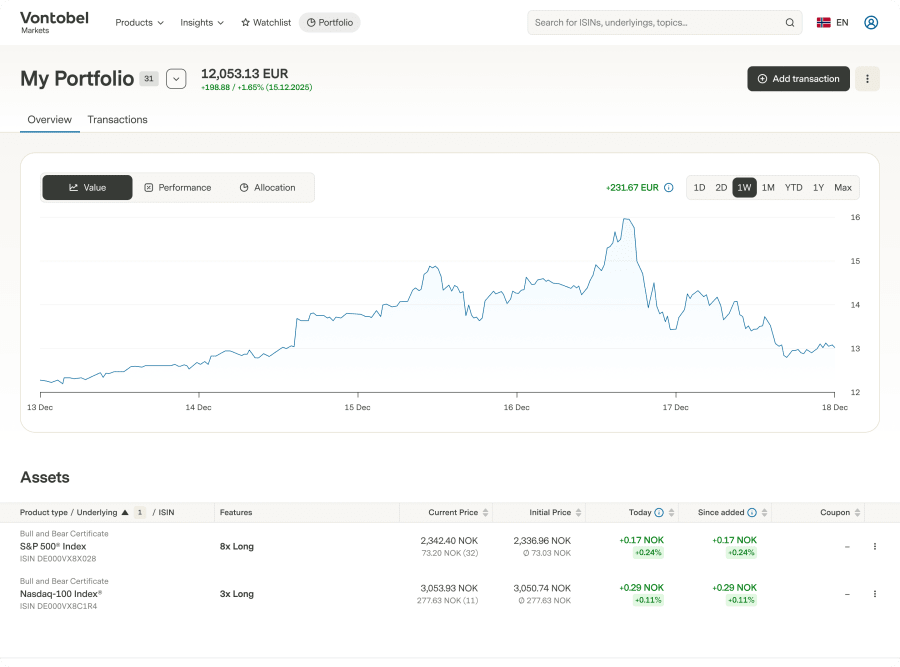Open the Watchlist menu item
This screenshot has height=667, width=900.
[266, 22]
